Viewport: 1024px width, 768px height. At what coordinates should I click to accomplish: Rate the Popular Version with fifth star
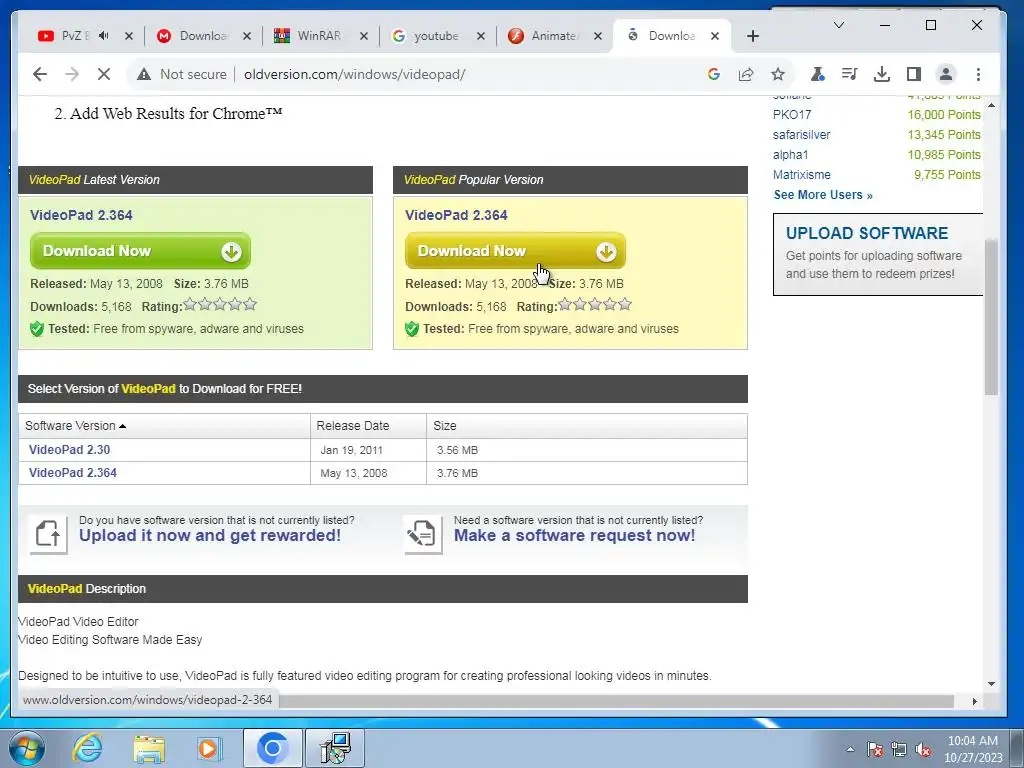tap(625, 304)
